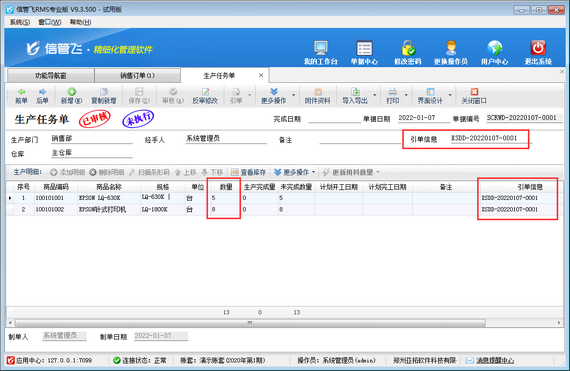
Task: Click 修改密码 lock icon
Action: pyautogui.click(x=408, y=48)
